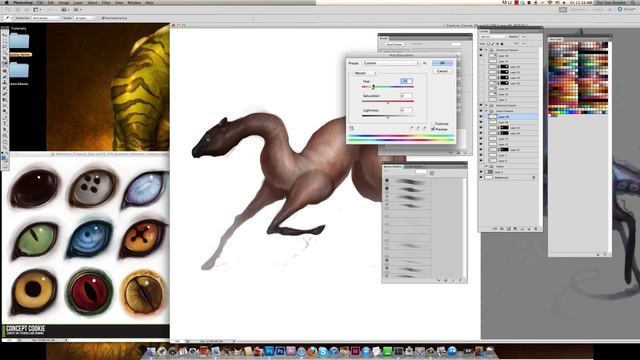Click the Layers panel tab
640x360 pixels.
(484, 31)
